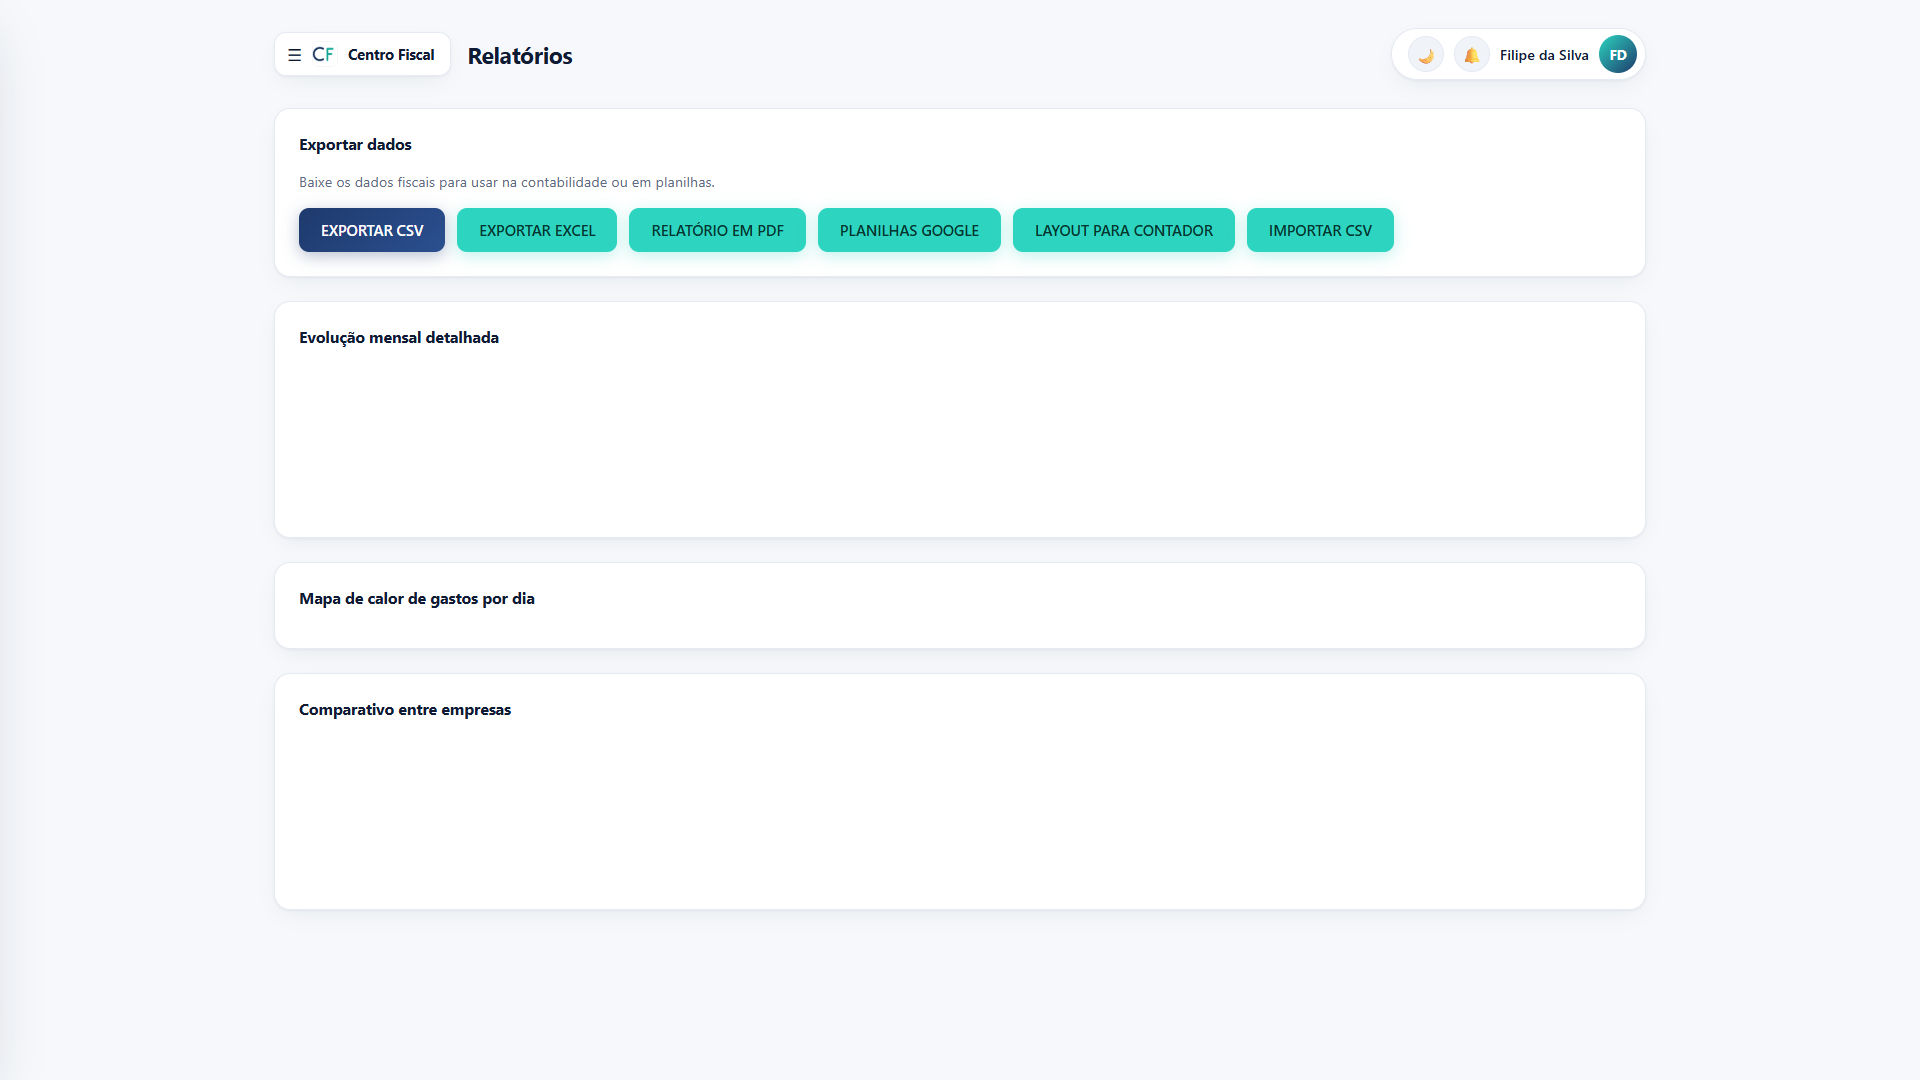Click the 'Baixe os dados fiscais' description text

click(507, 182)
